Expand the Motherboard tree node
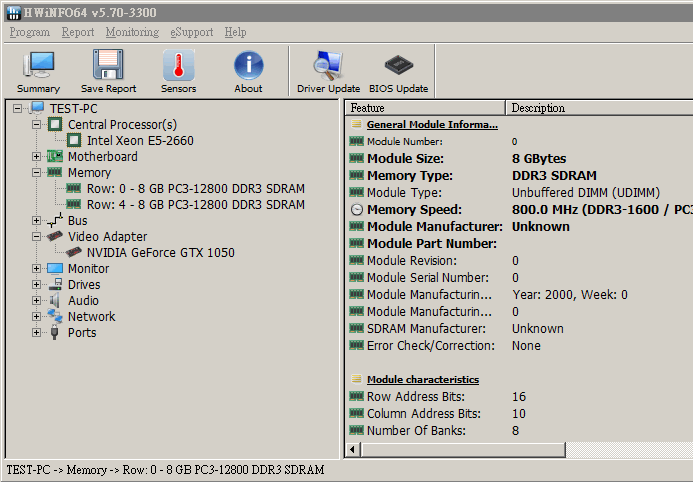The height and width of the screenshot is (482, 693). click(37, 157)
